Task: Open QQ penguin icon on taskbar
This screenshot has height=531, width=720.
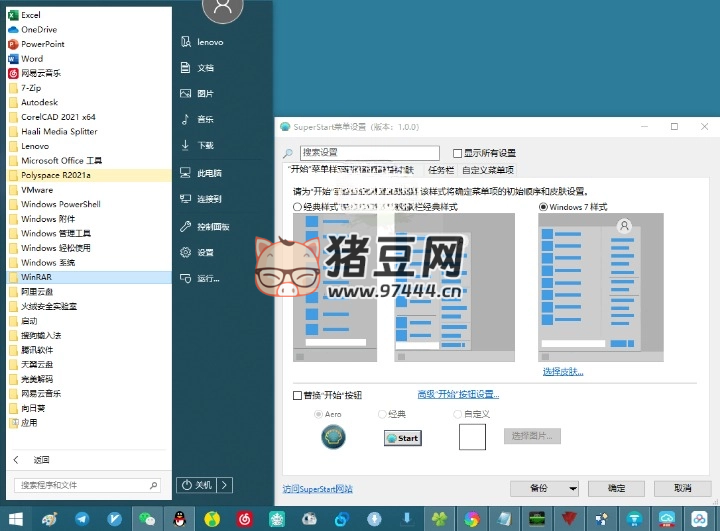Action: pyautogui.click(x=180, y=519)
